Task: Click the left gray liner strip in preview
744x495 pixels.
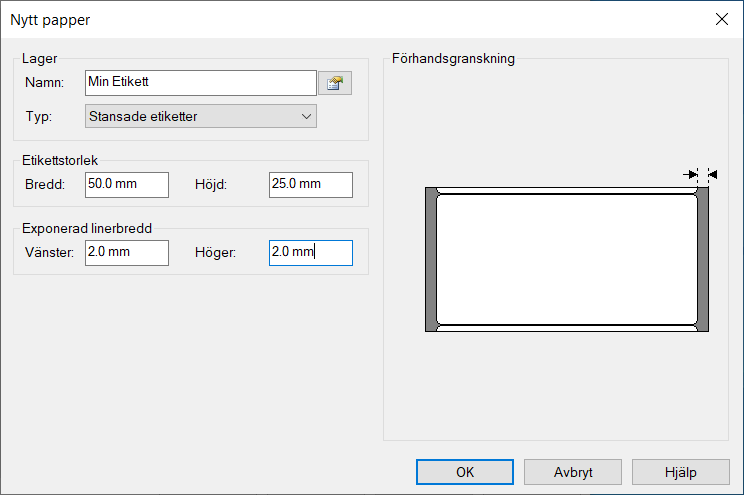Action: coord(431,258)
